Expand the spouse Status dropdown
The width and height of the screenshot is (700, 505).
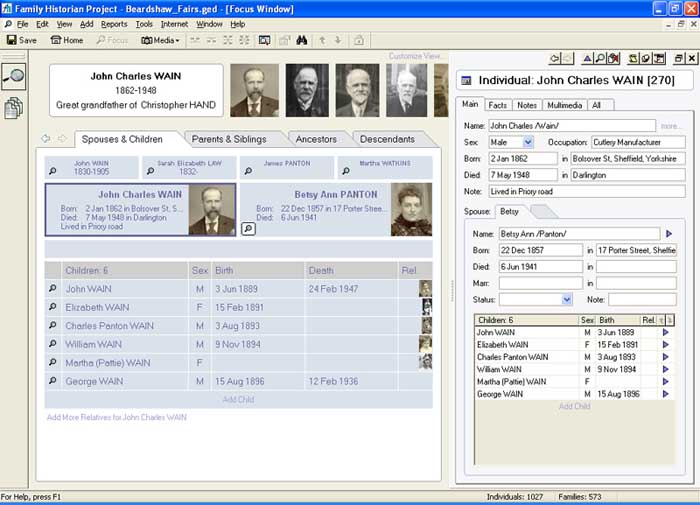tap(567, 299)
